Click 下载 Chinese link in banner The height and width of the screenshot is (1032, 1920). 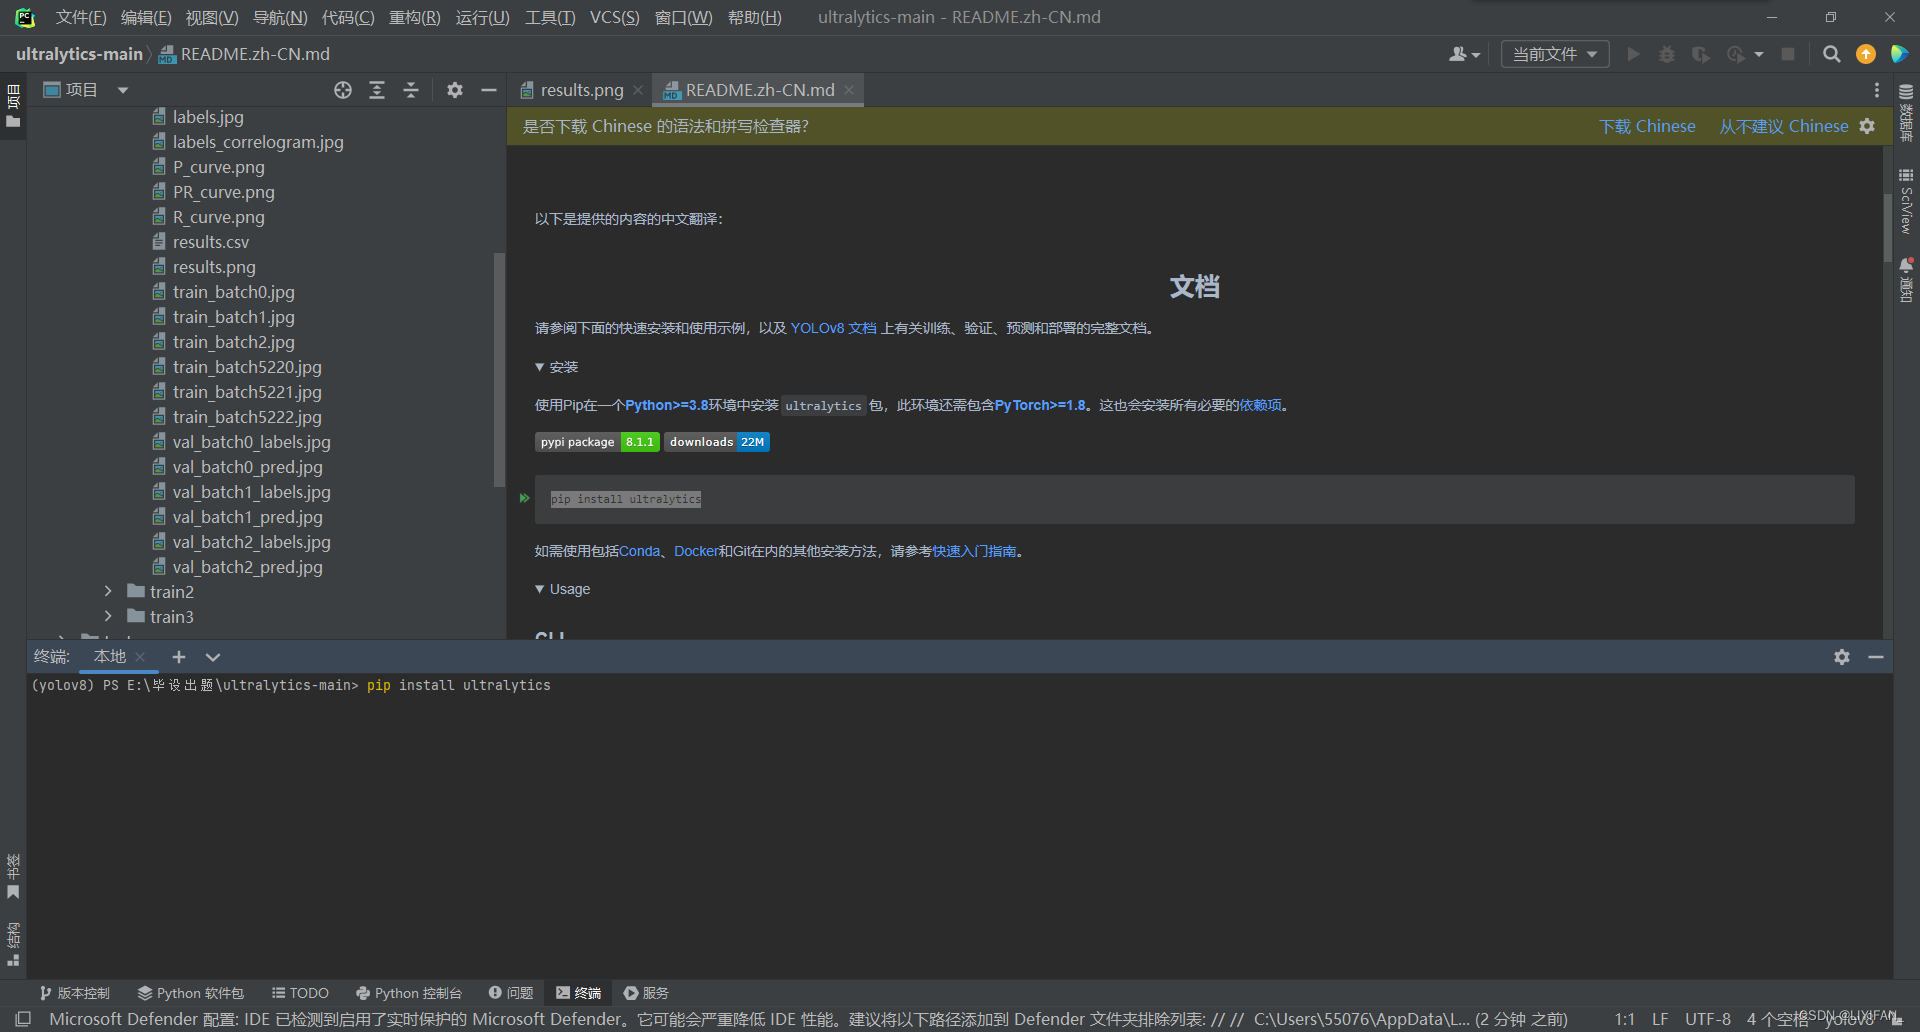[x=1647, y=126]
